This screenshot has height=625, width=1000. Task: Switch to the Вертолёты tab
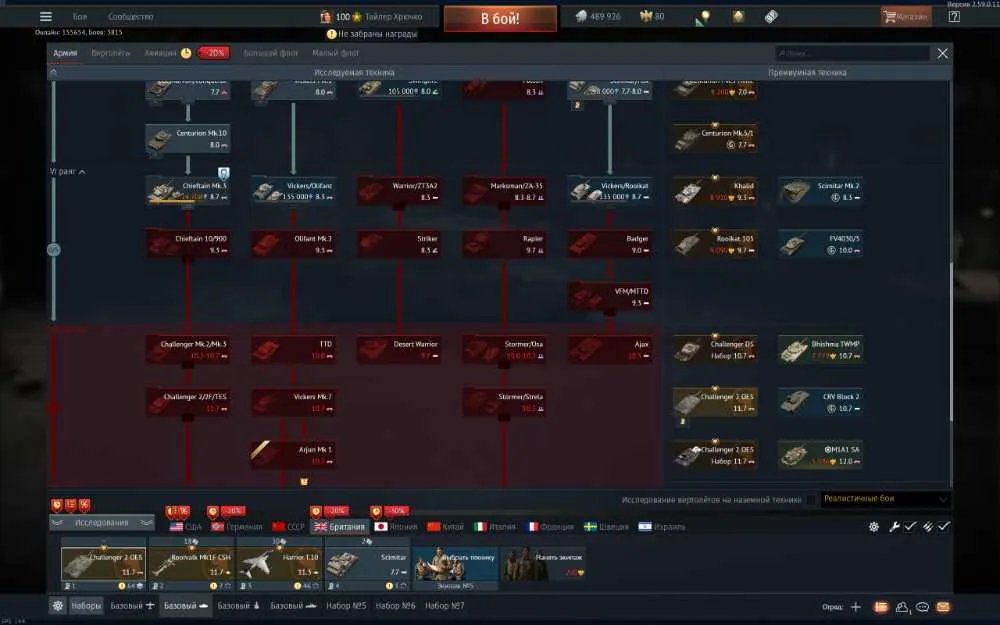(110, 53)
